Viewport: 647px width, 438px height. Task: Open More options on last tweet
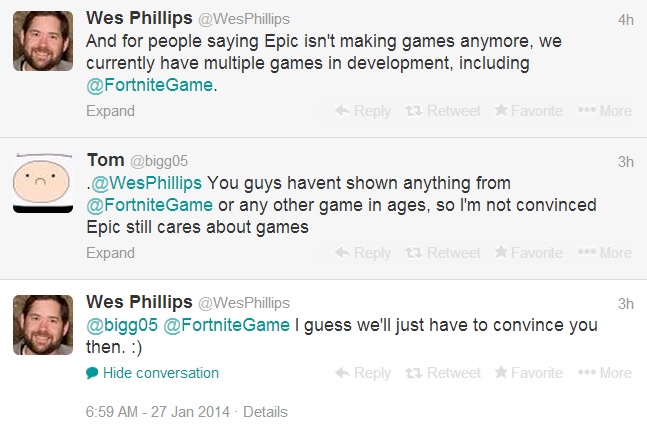[x=605, y=373]
